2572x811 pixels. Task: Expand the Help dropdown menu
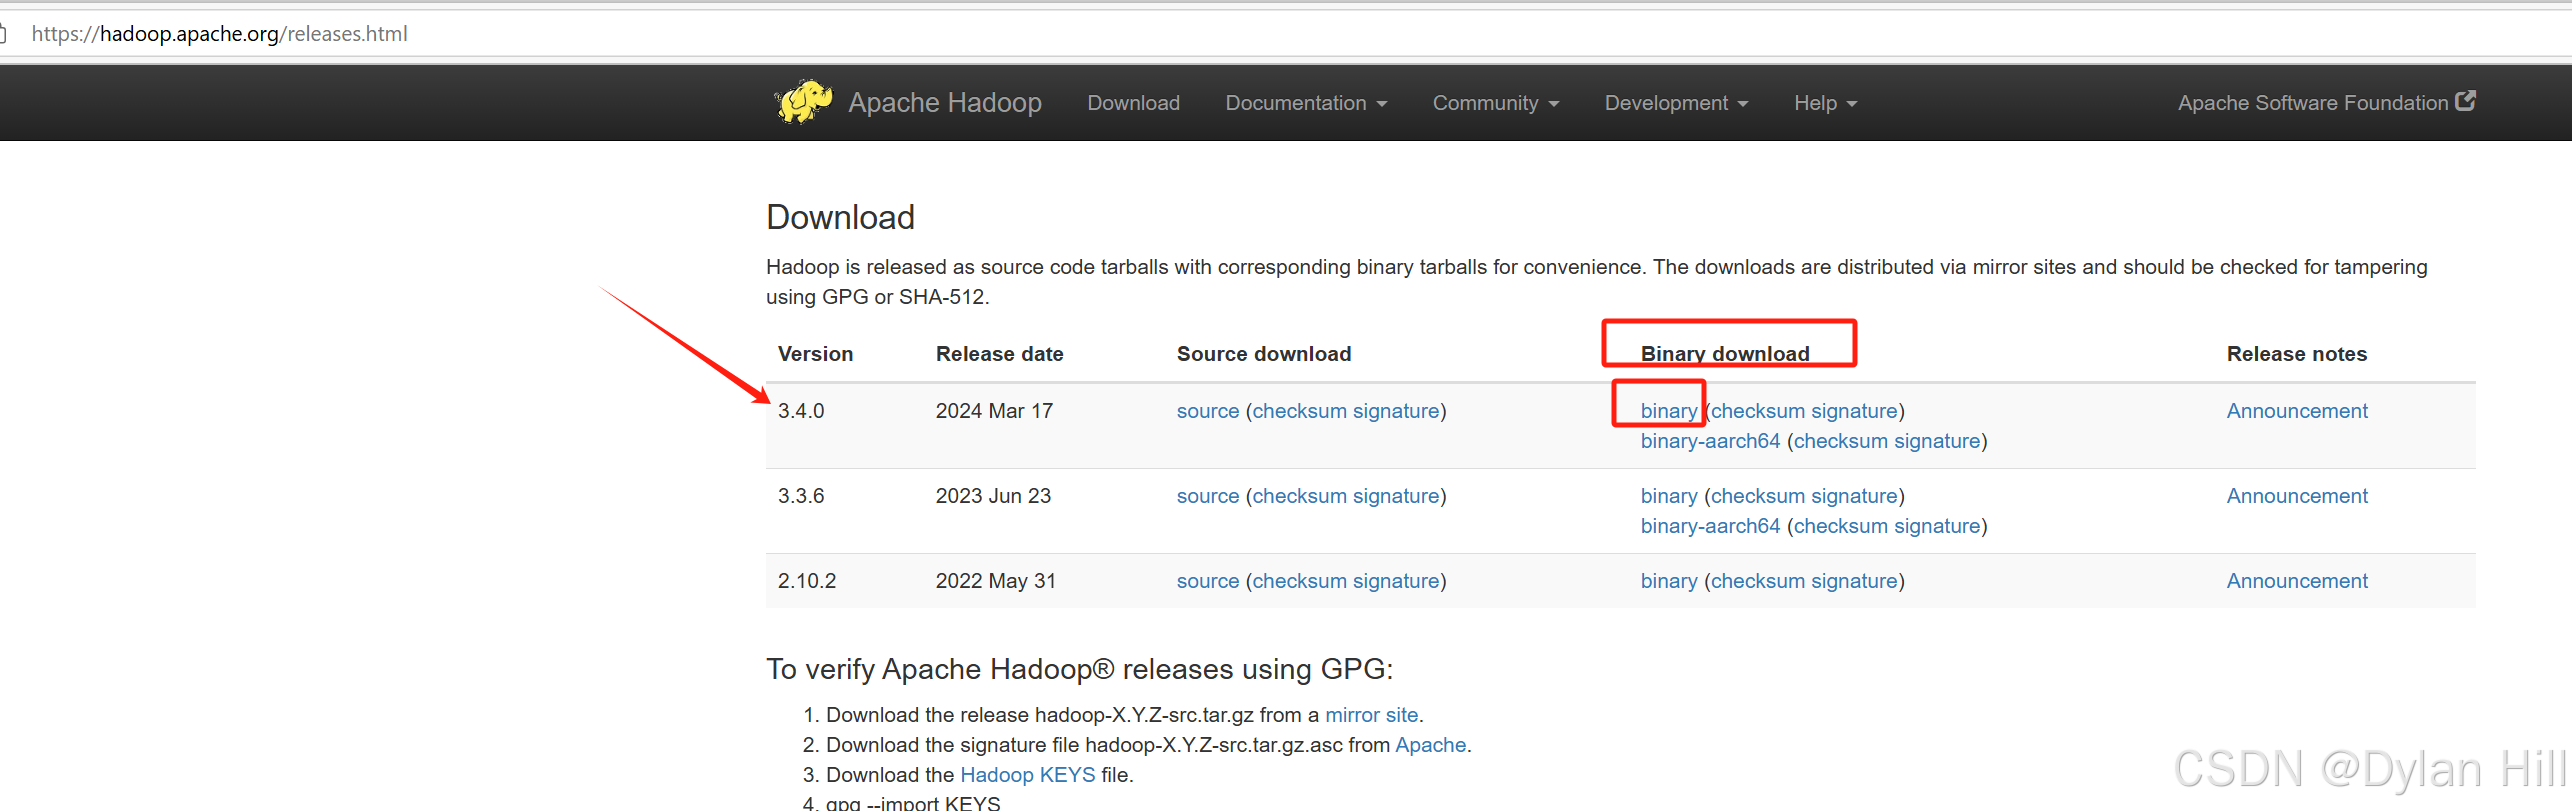(1825, 103)
